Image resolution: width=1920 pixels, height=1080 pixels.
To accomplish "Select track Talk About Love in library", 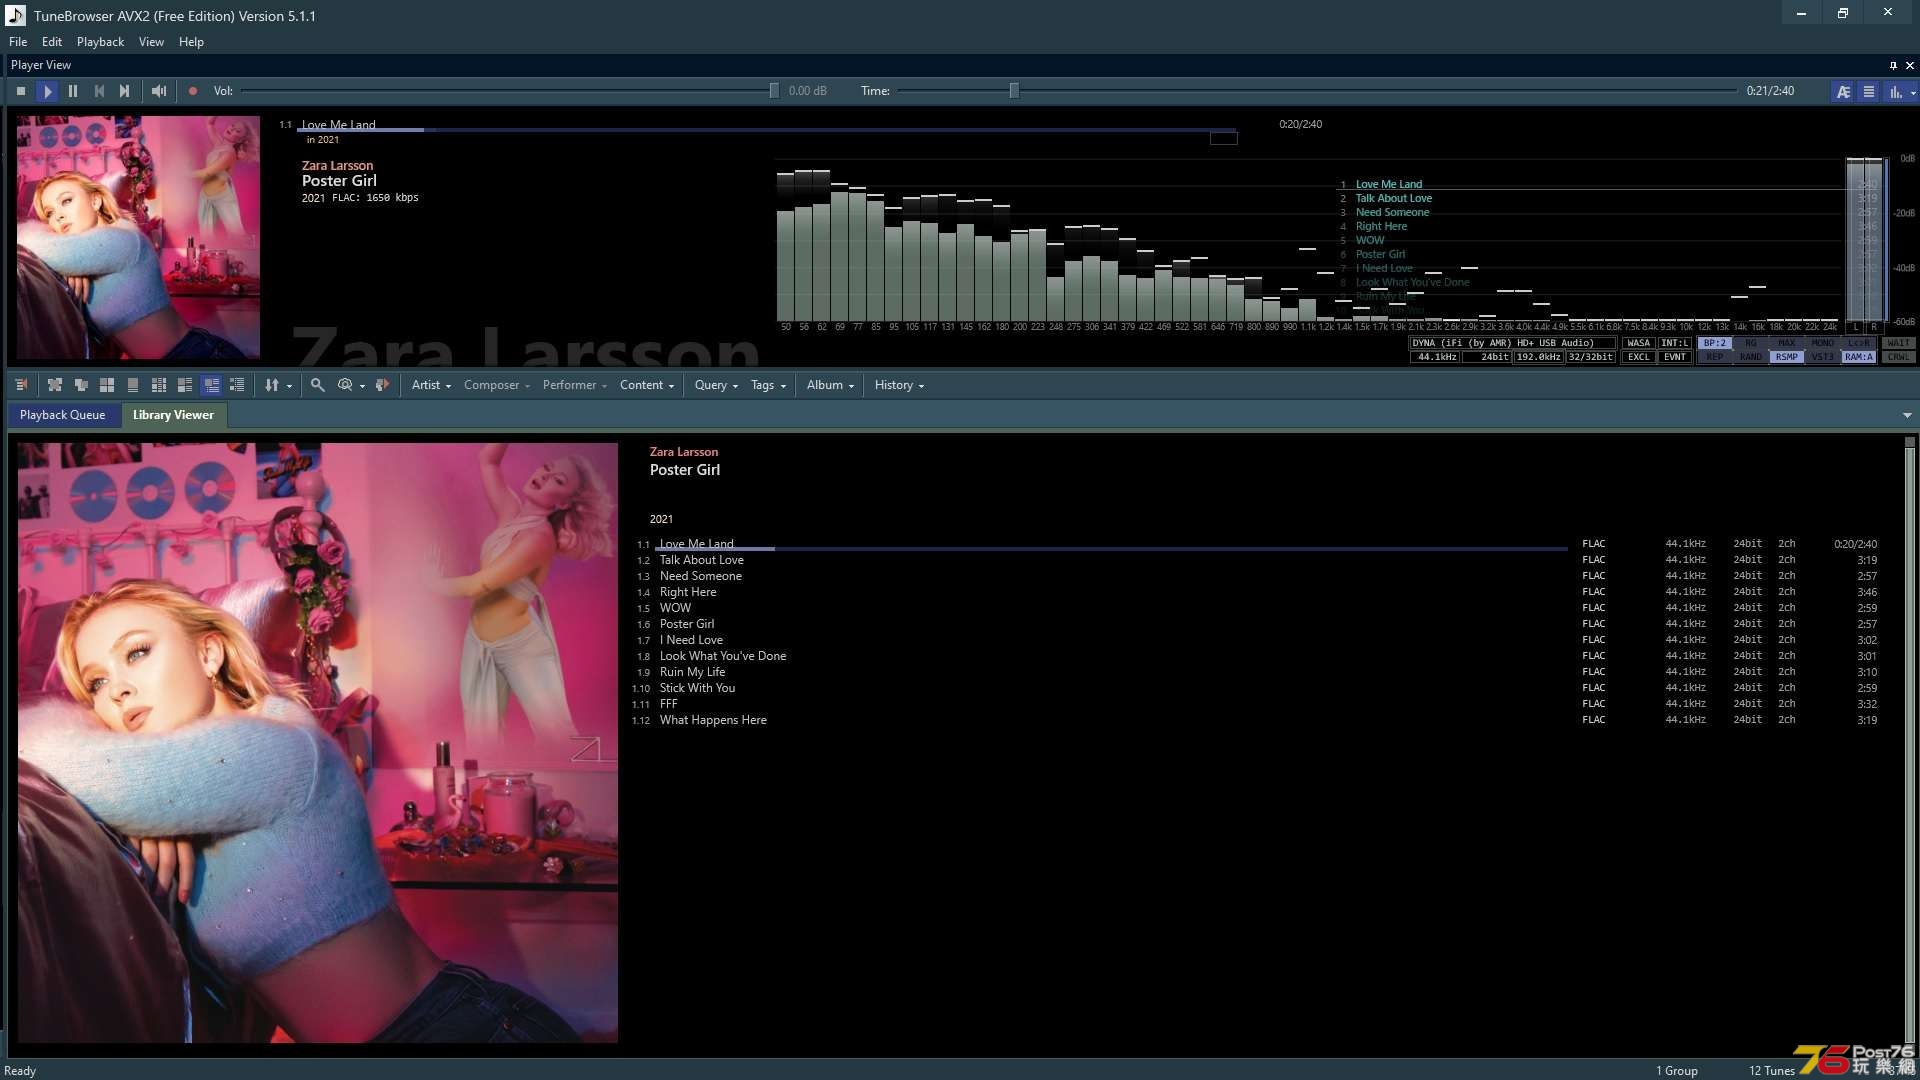I will pyautogui.click(x=701, y=560).
